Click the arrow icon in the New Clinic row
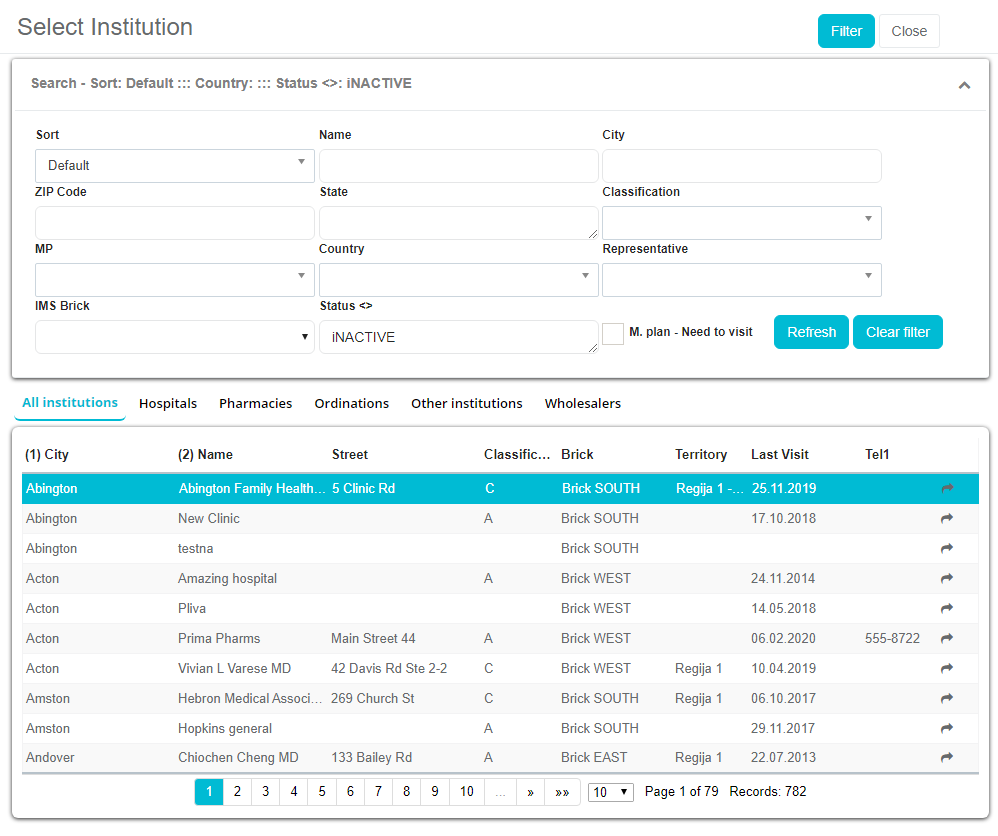 (947, 518)
